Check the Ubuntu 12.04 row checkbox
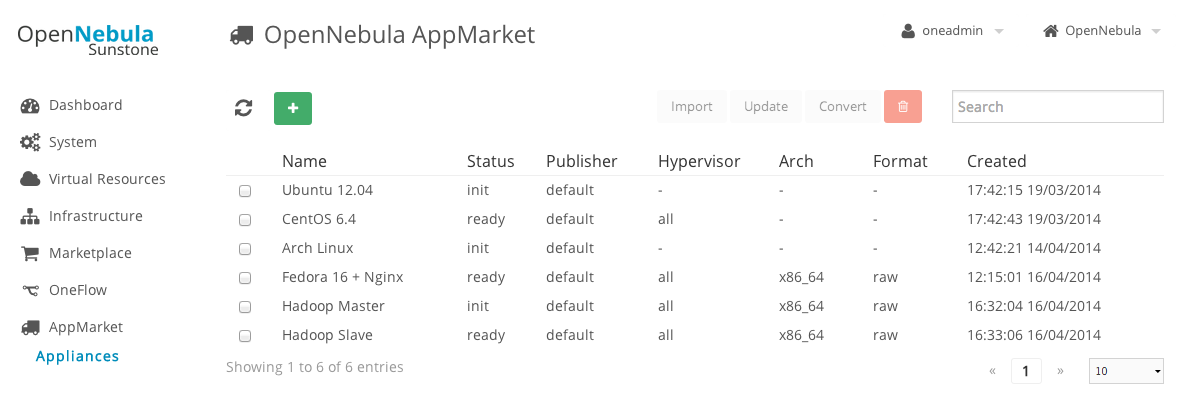 (245, 191)
